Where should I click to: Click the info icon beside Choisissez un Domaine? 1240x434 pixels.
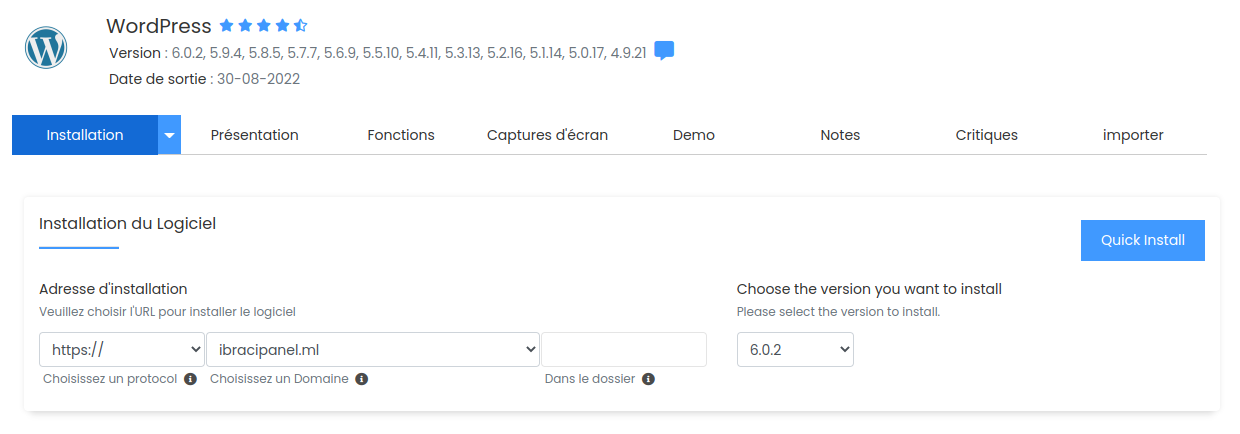click(362, 380)
